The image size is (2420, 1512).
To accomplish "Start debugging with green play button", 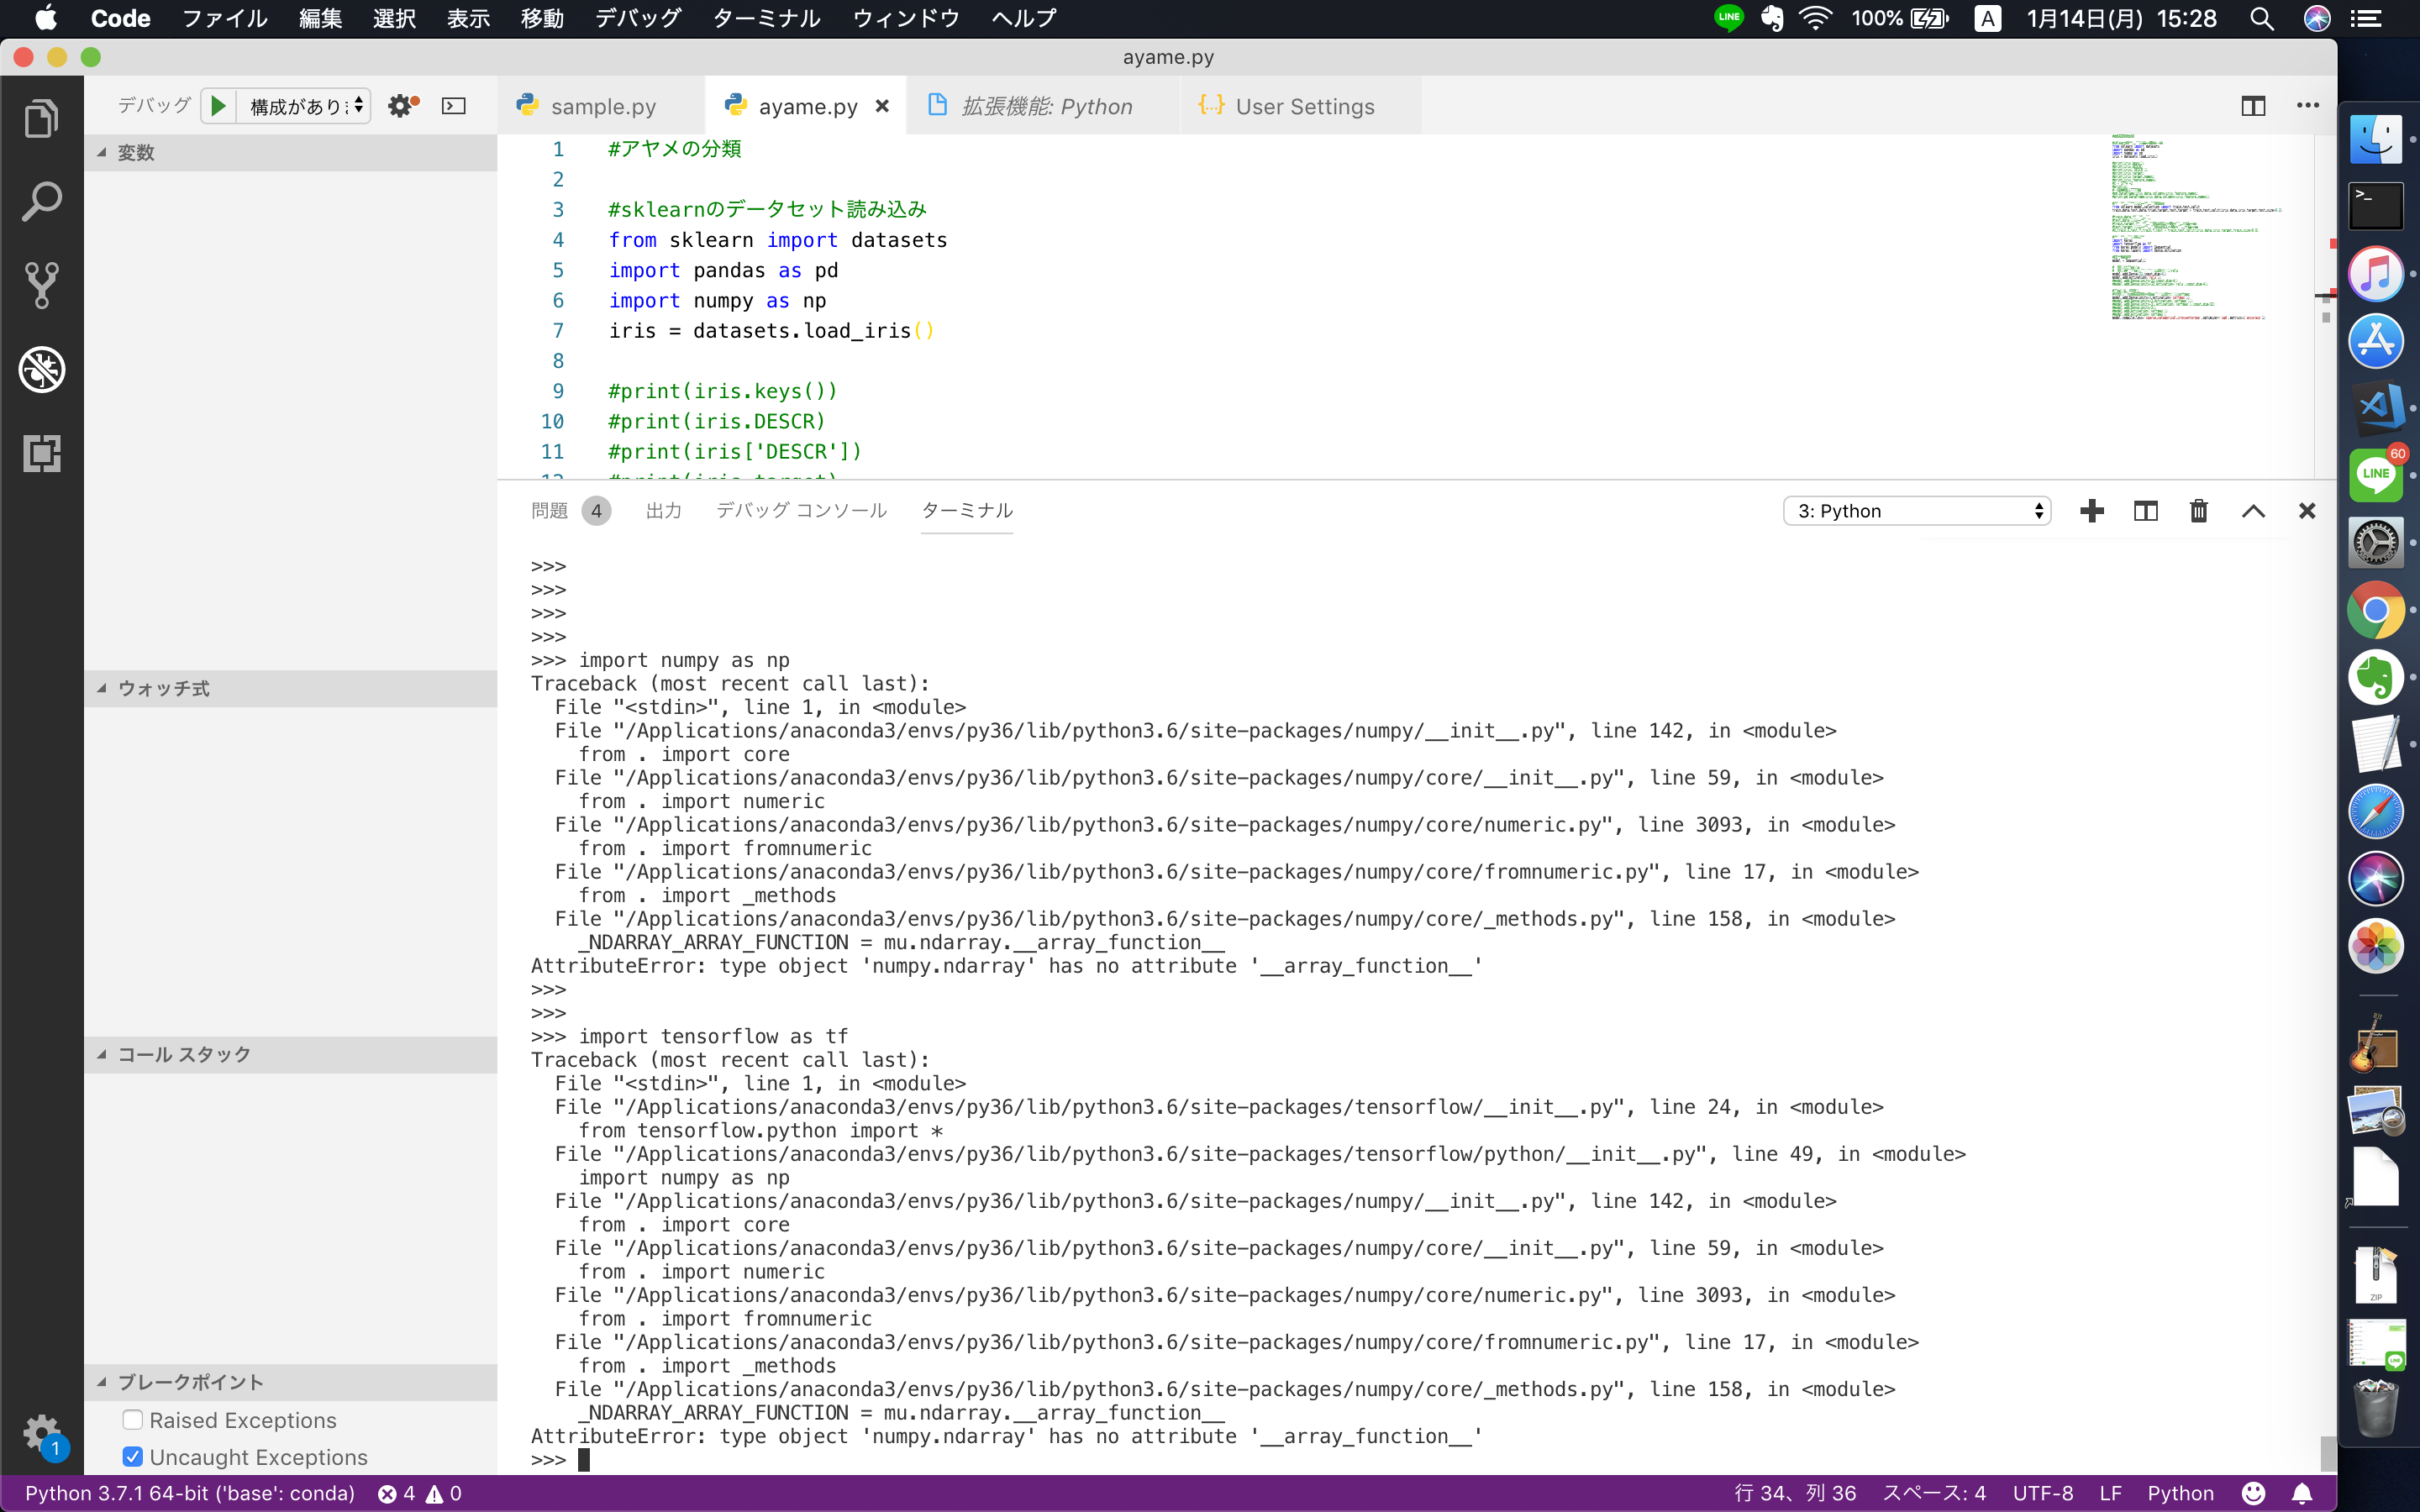I will tap(218, 106).
